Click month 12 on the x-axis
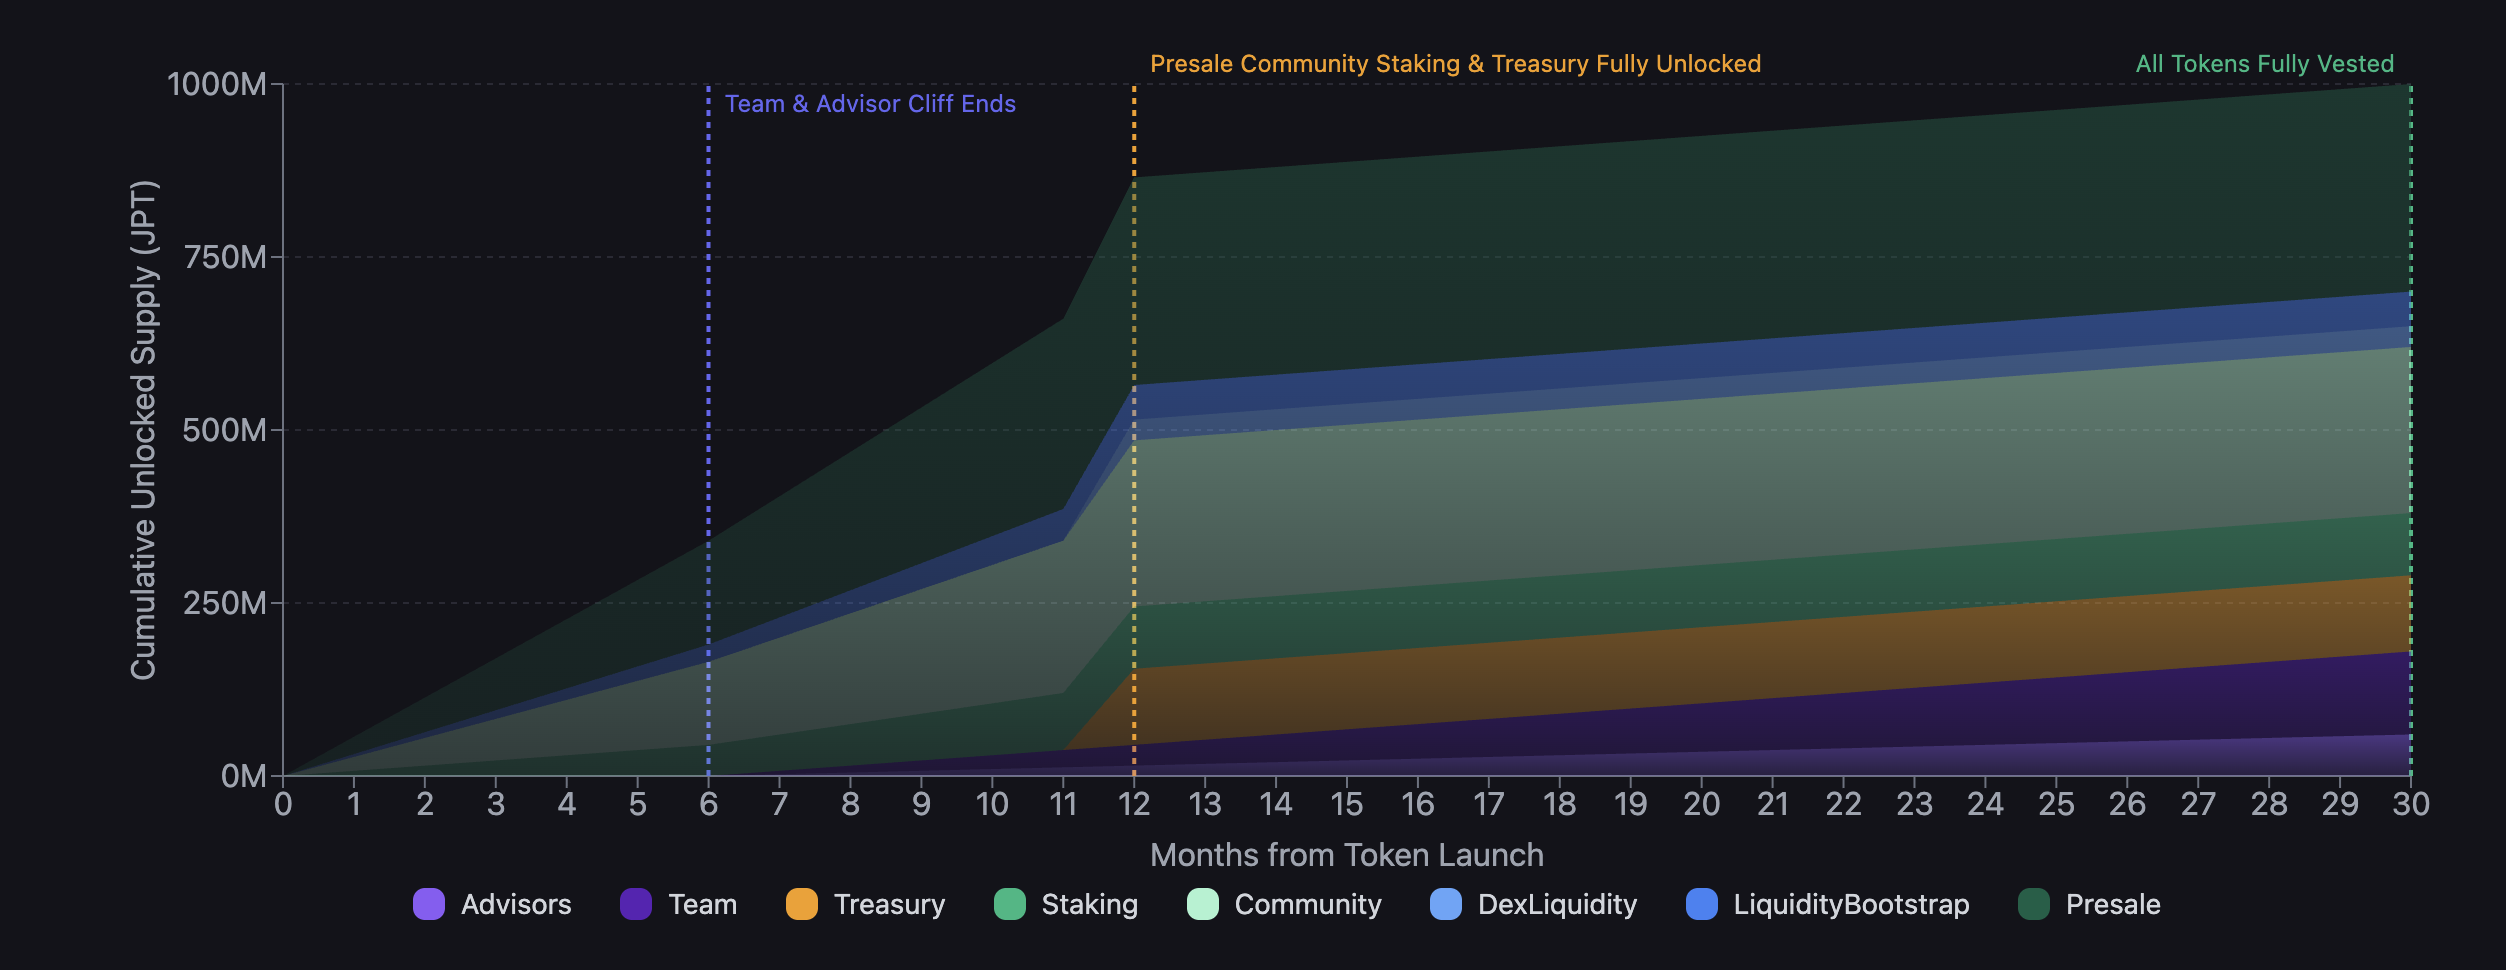 click(x=1134, y=804)
